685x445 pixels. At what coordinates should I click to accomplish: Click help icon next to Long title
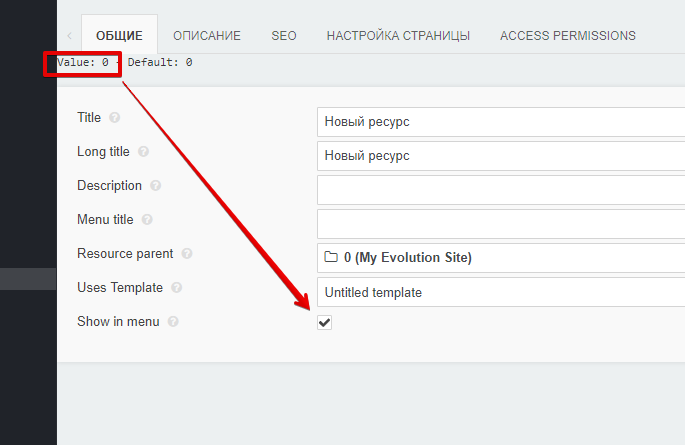[x=143, y=152]
